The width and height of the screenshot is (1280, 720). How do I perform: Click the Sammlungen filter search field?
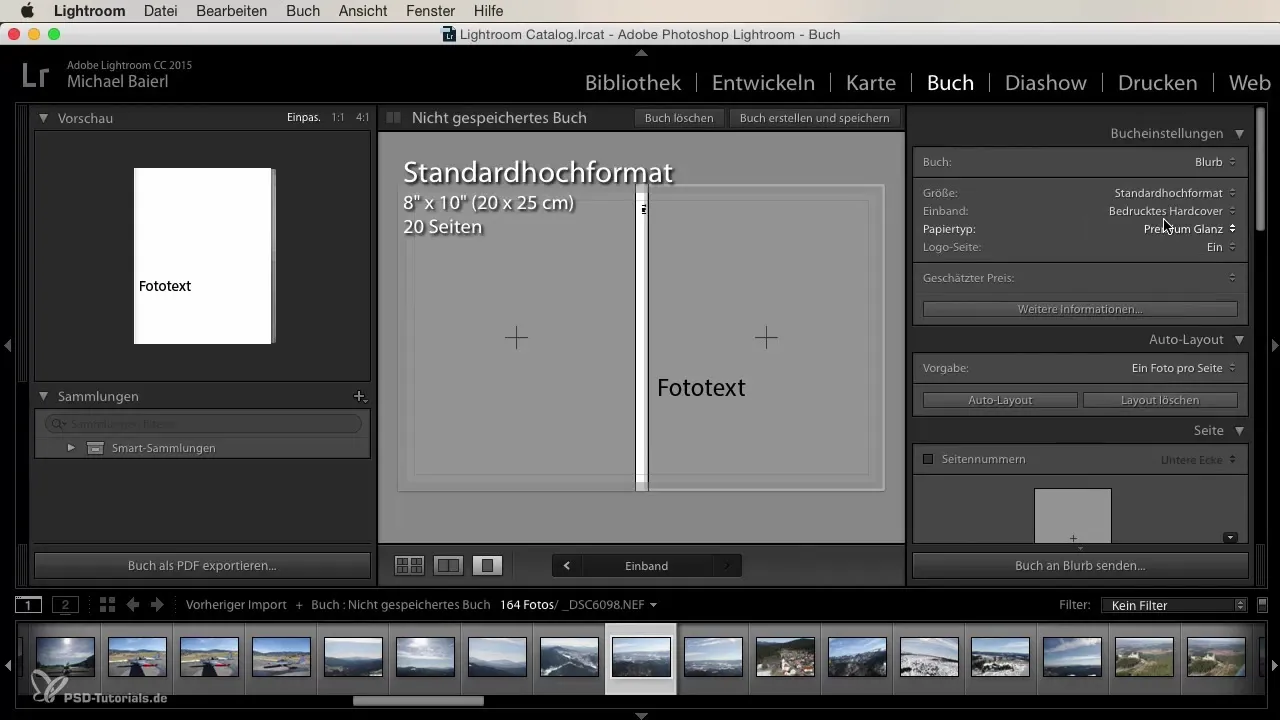coord(203,424)
